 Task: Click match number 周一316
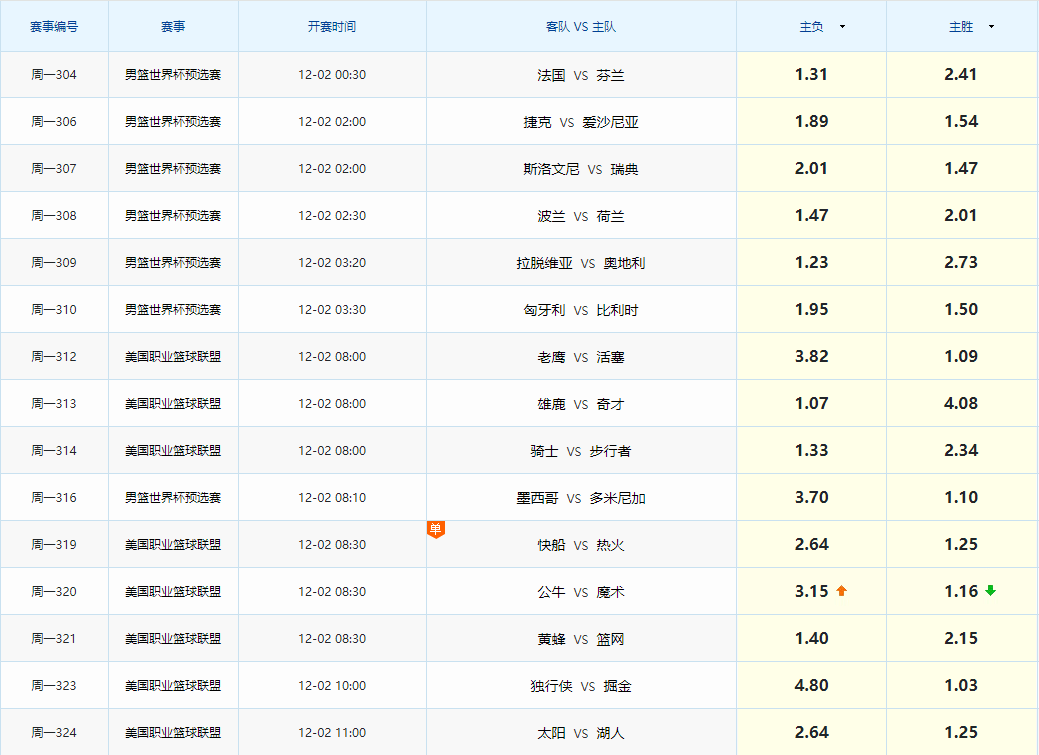click(54, 498)
